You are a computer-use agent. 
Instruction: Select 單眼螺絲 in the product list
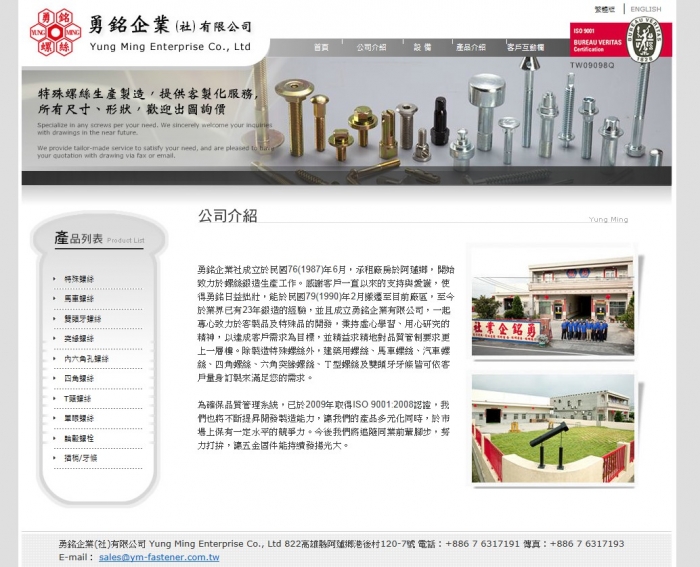point(79,418)
